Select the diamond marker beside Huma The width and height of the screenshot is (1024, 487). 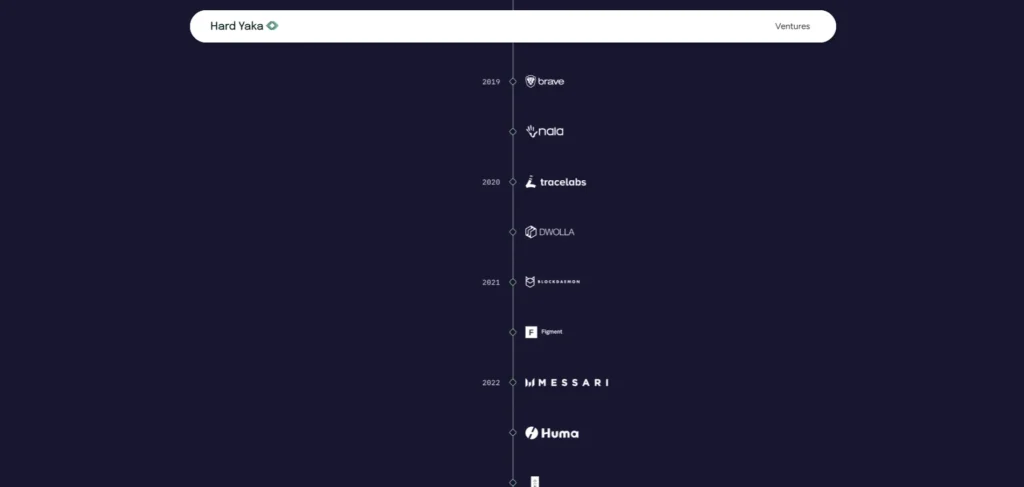pyautogui.click(x=513, y=433)
